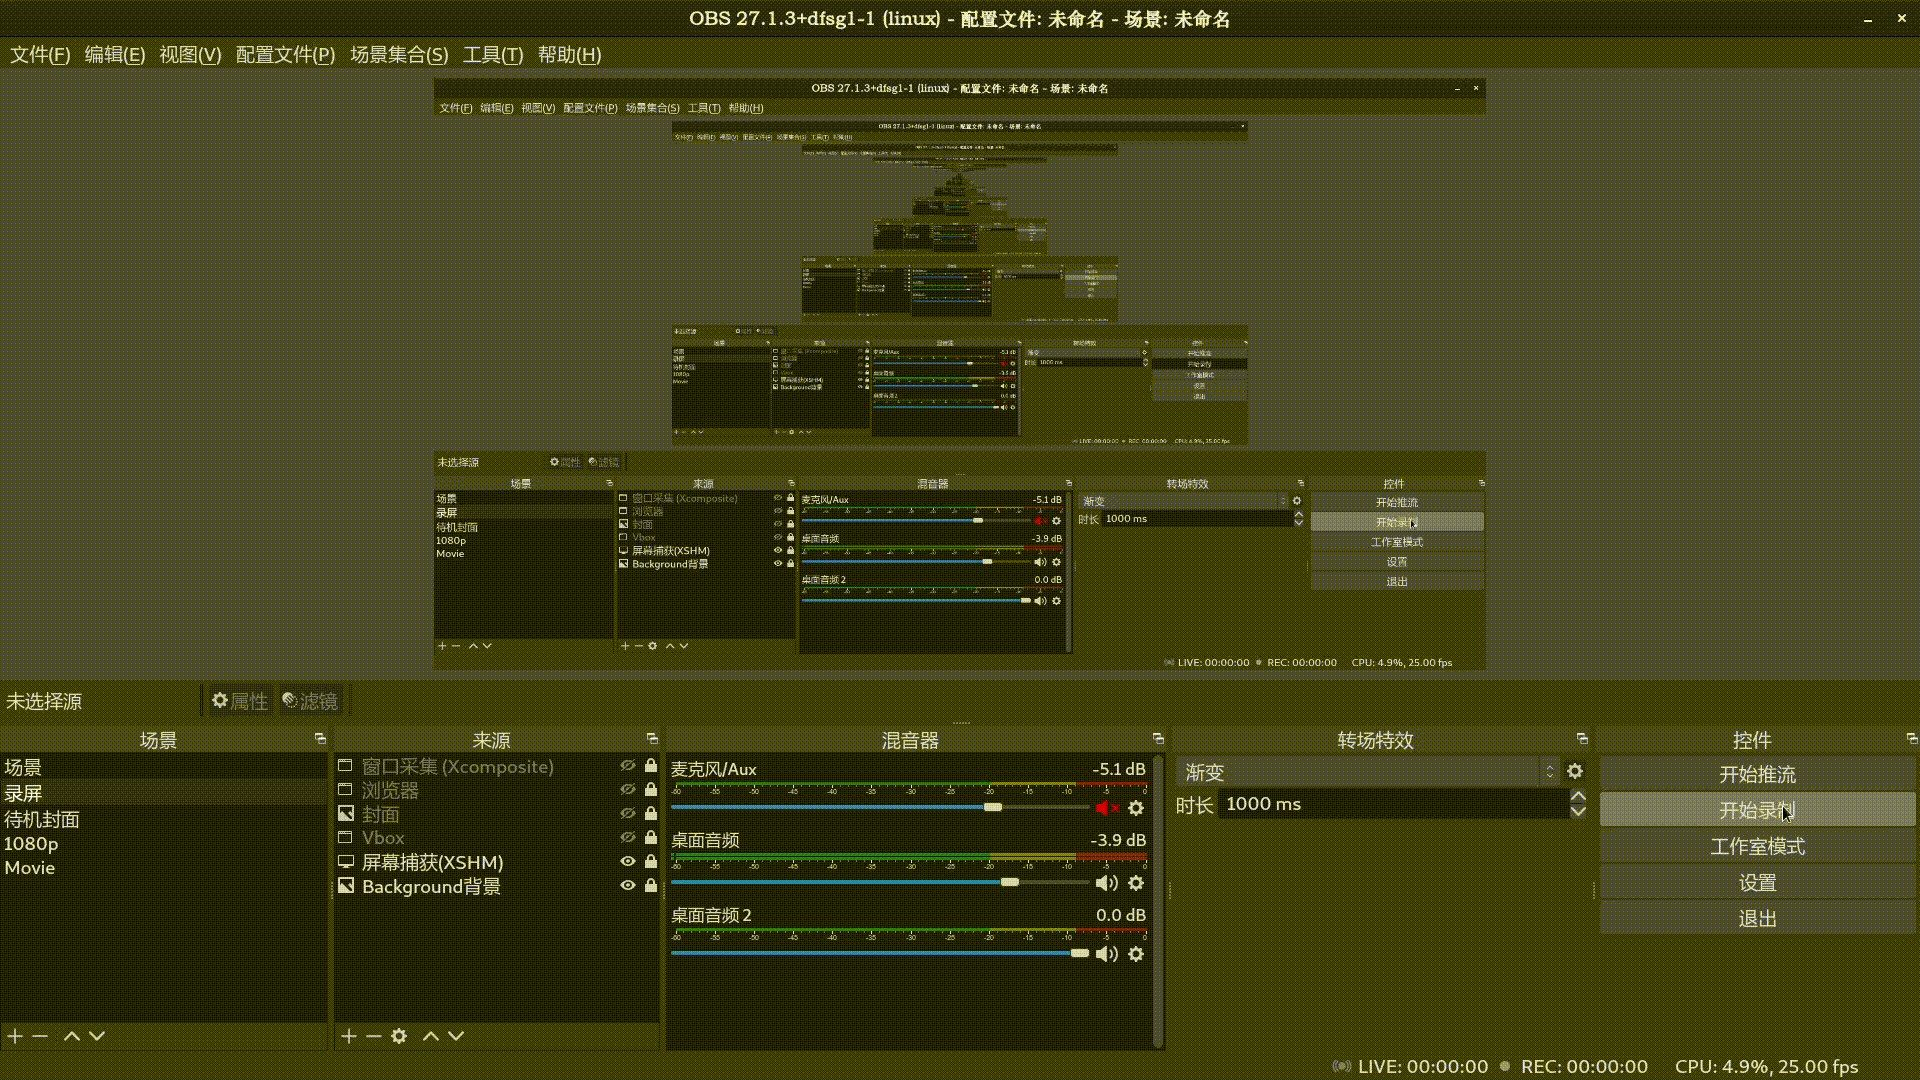Unlock the Background背景 source
This screenshot has width=1920, height=1080.
pos(651,885)
